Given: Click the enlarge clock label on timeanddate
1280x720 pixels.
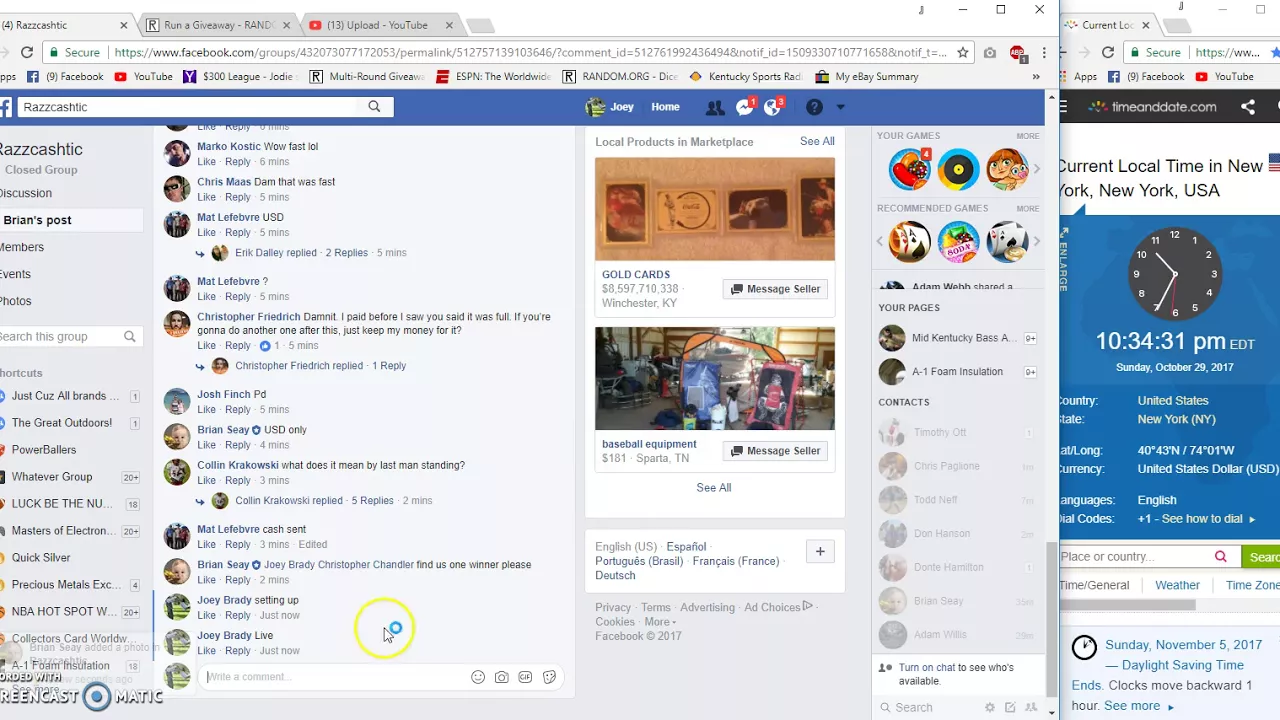Looking at the screenshot, I should pyautogui.click(x=1063, y=259).
